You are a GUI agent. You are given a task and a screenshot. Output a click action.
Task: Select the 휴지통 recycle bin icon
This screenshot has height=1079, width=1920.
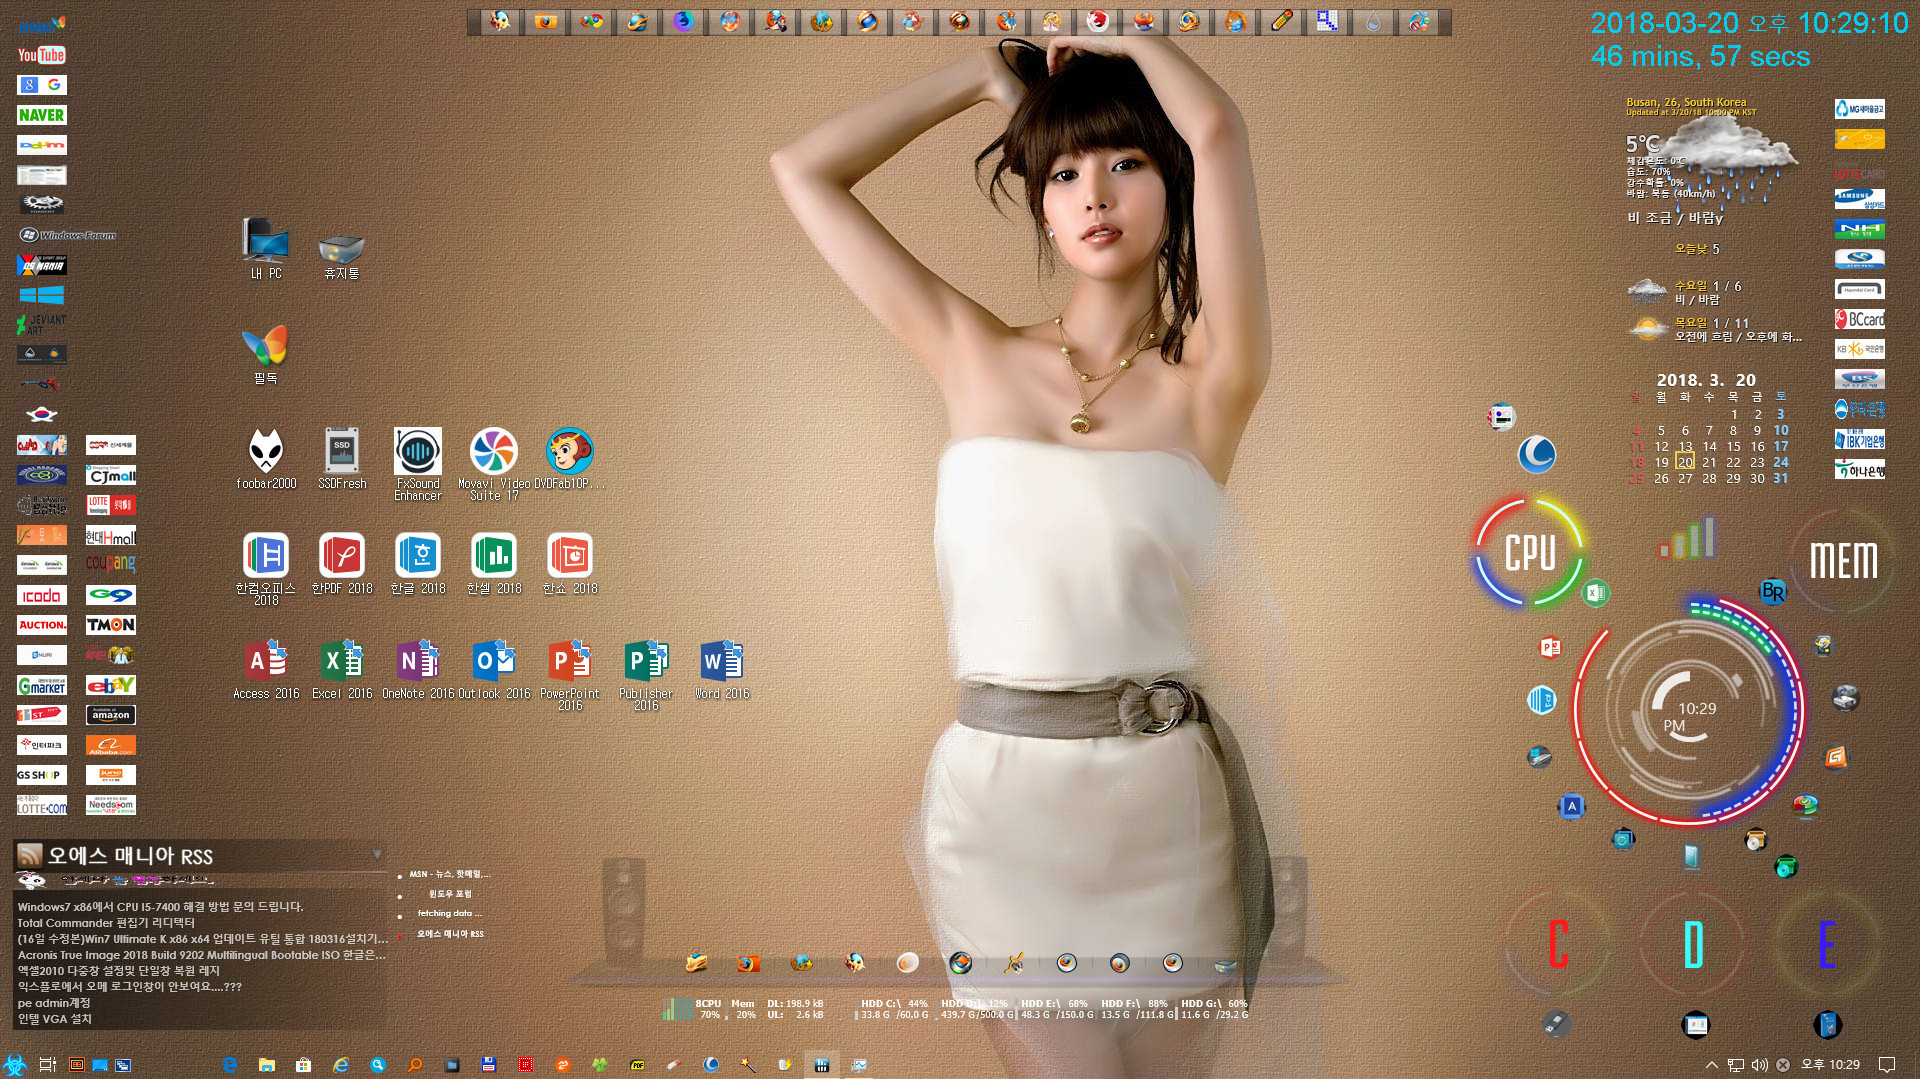pos(341,255)
